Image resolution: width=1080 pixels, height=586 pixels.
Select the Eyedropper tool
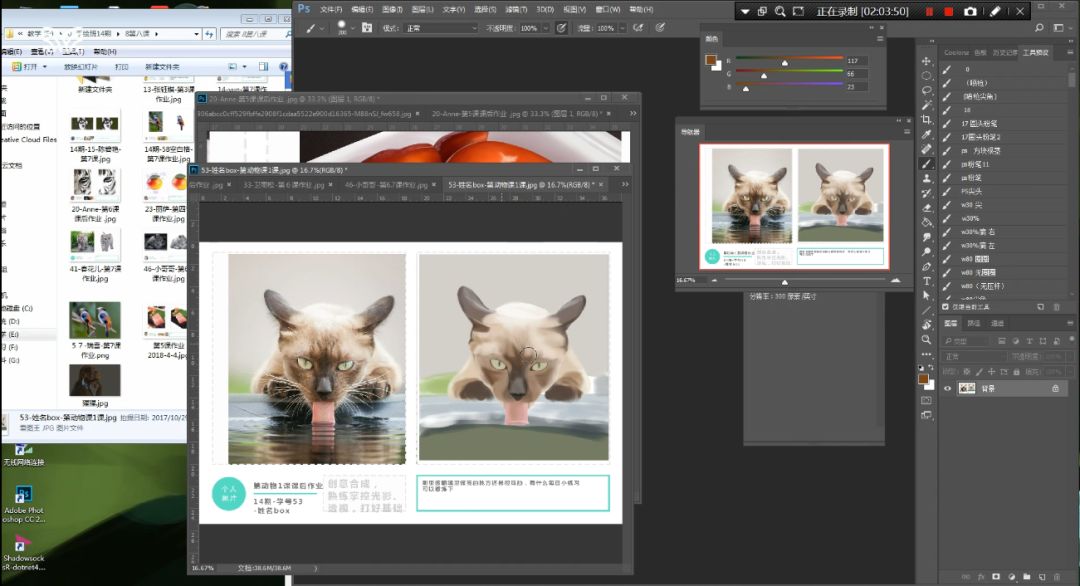(927, 134)
